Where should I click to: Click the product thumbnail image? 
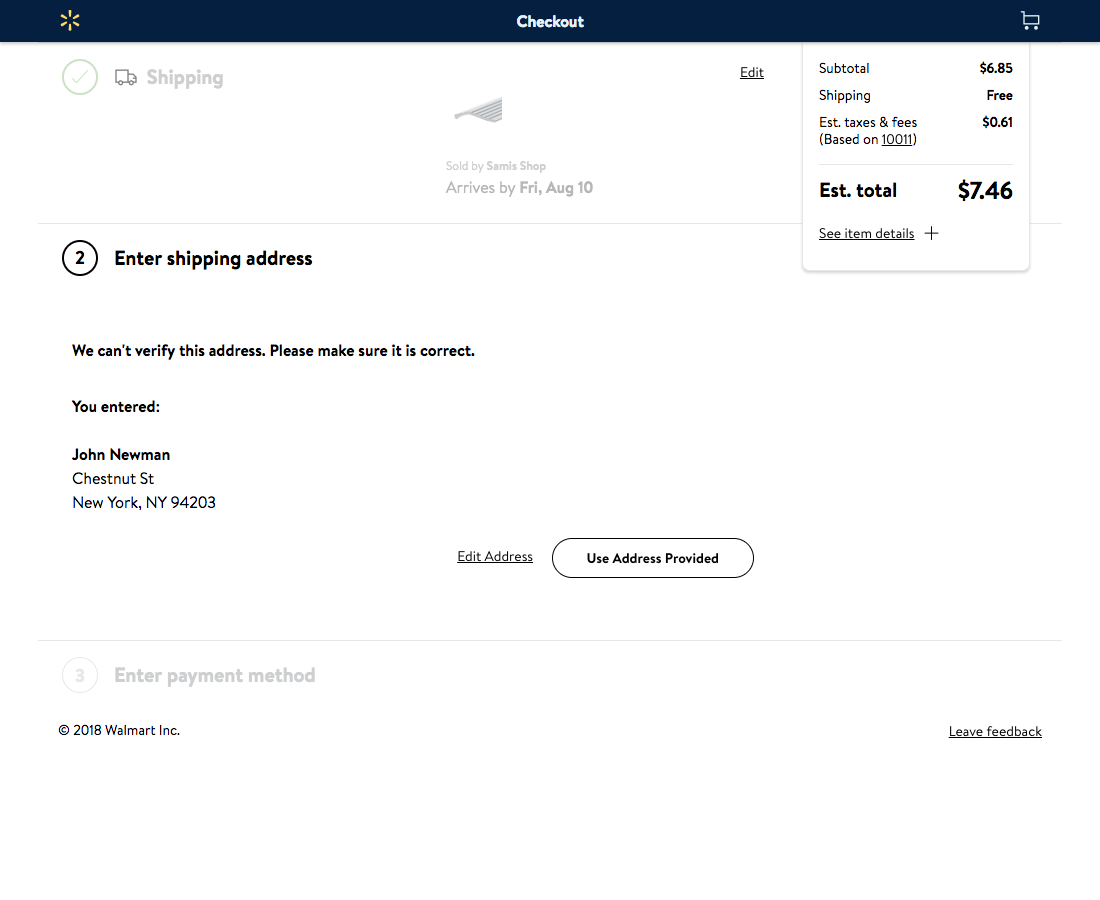(478, 110)
